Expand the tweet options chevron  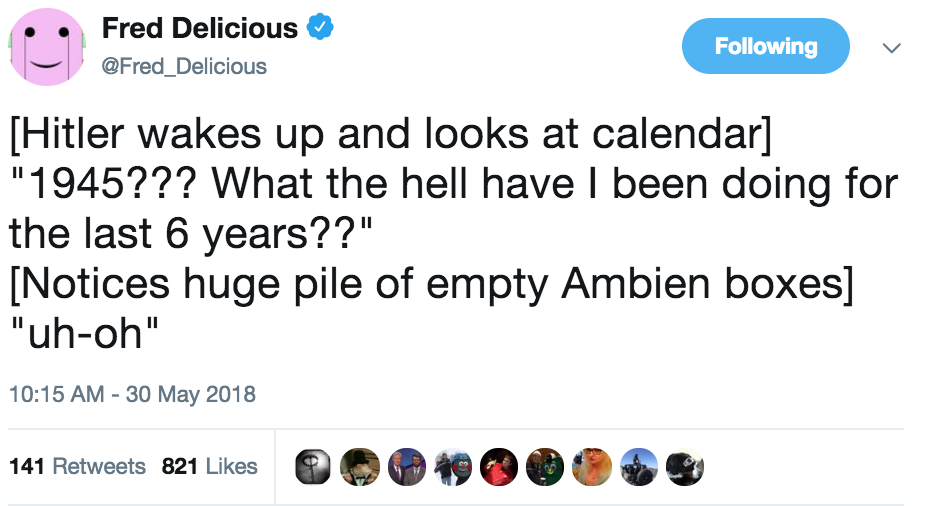click(891, 47)
